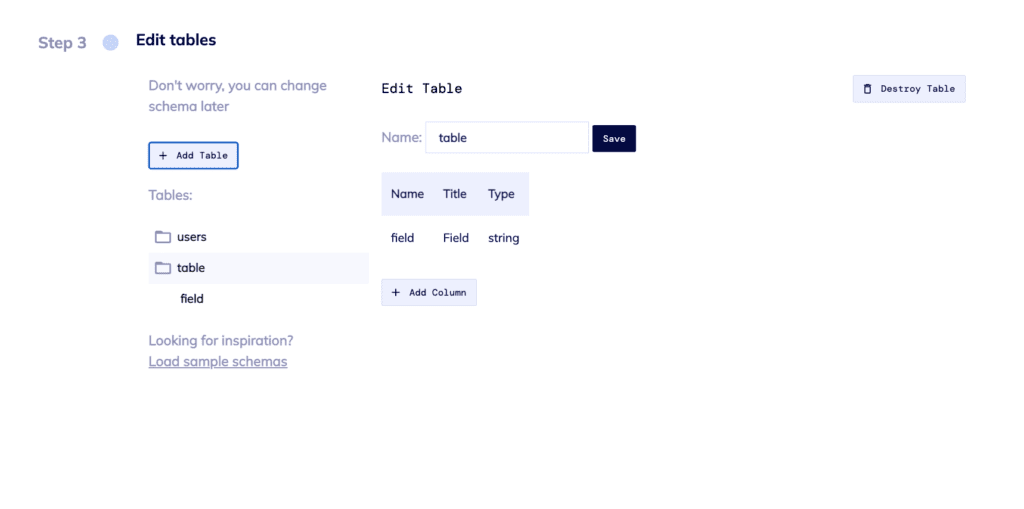Select the Field cell in Title column
Image resolution: width=1024 pixels, height=509 pixels.
click(x=456, y=238)
